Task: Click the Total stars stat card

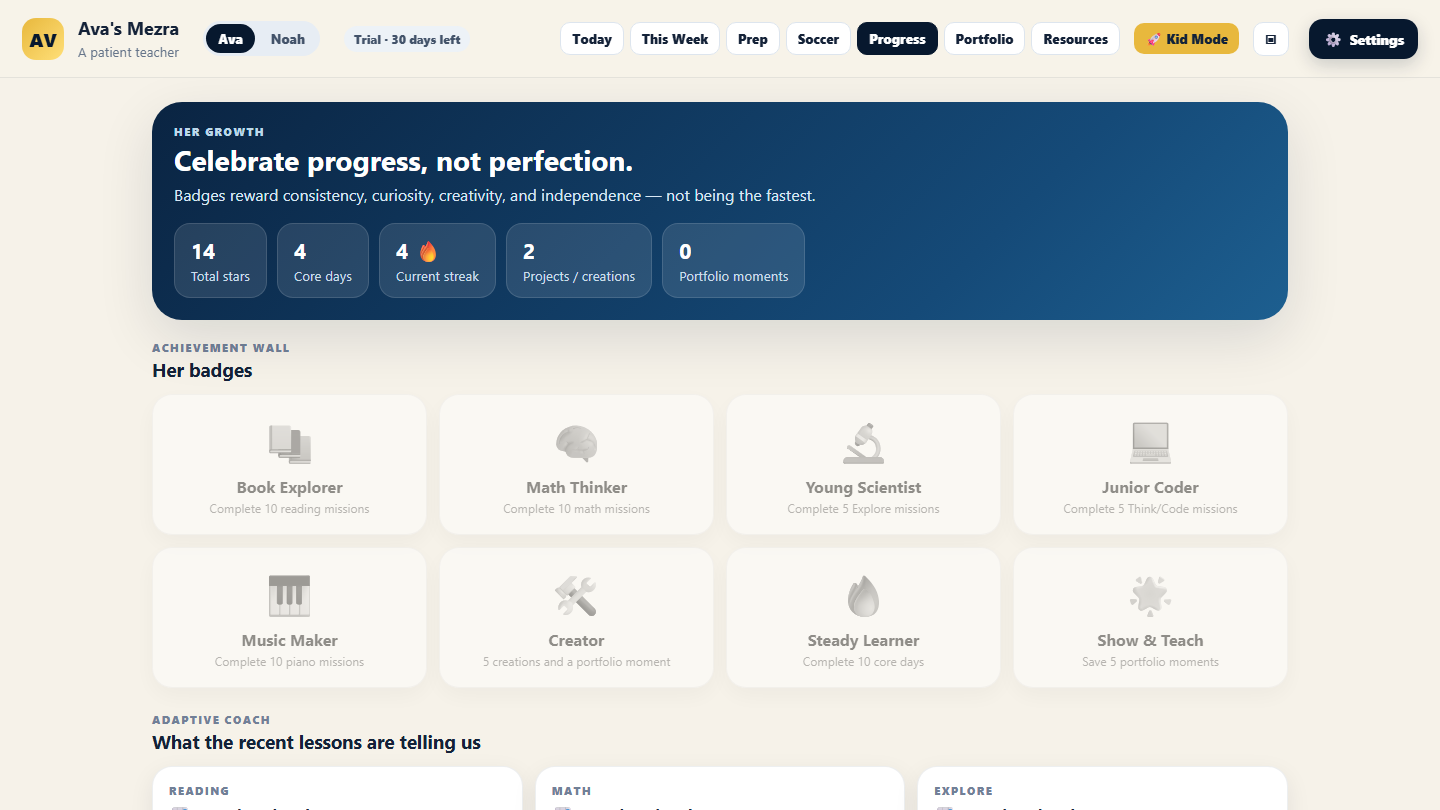Action: pyautogui.click(x=220, y=260)
